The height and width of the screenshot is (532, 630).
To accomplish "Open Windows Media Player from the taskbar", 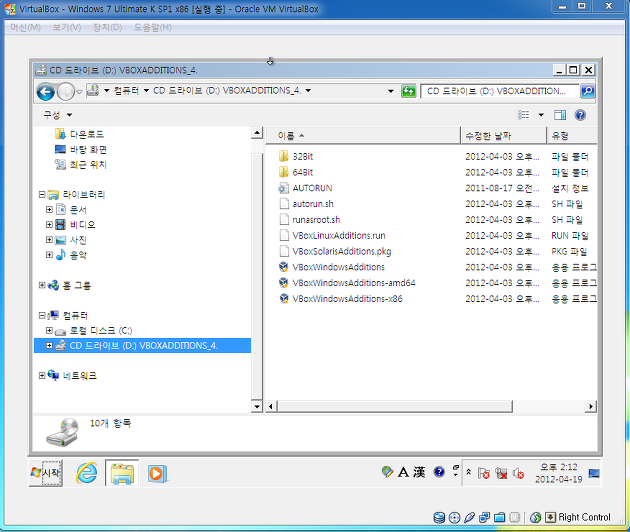I will [157, 473].
